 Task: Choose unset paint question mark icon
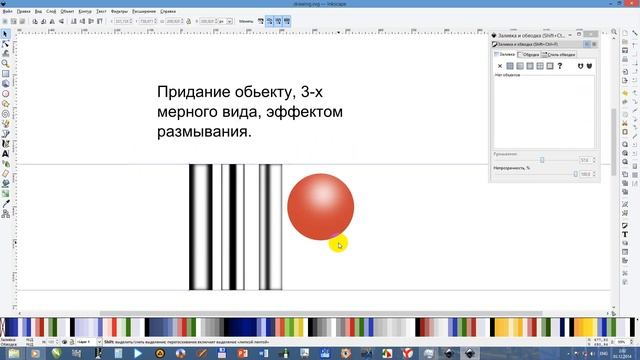[560, 66]
